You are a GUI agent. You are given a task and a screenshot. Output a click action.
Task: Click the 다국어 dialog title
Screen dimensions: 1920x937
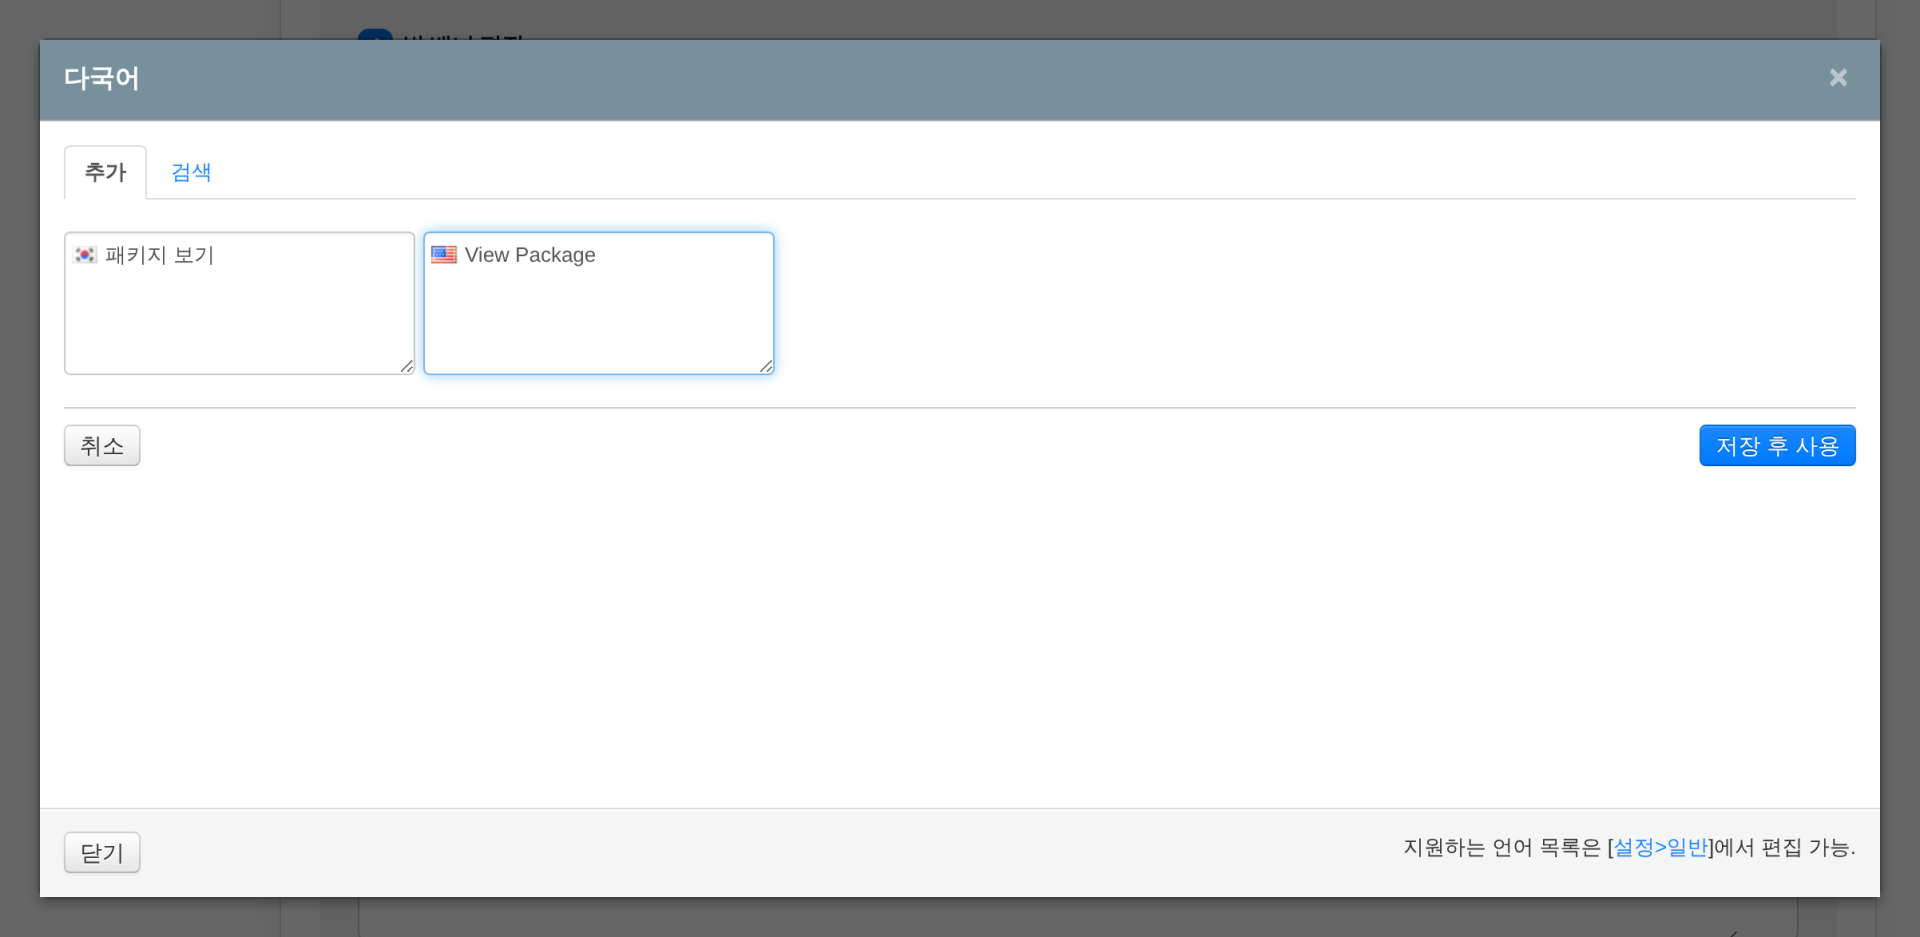[x=102, y=78]
